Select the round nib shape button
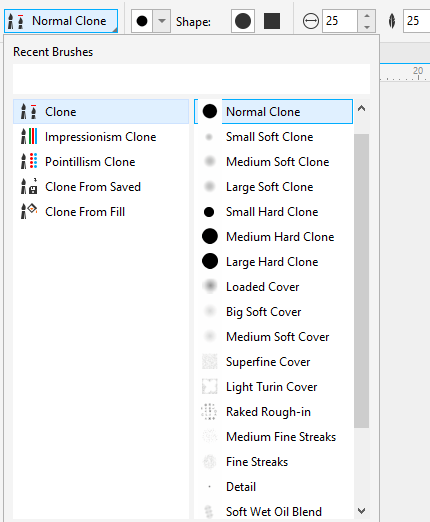This screenshot has height=522, width=430. (243, 21)
